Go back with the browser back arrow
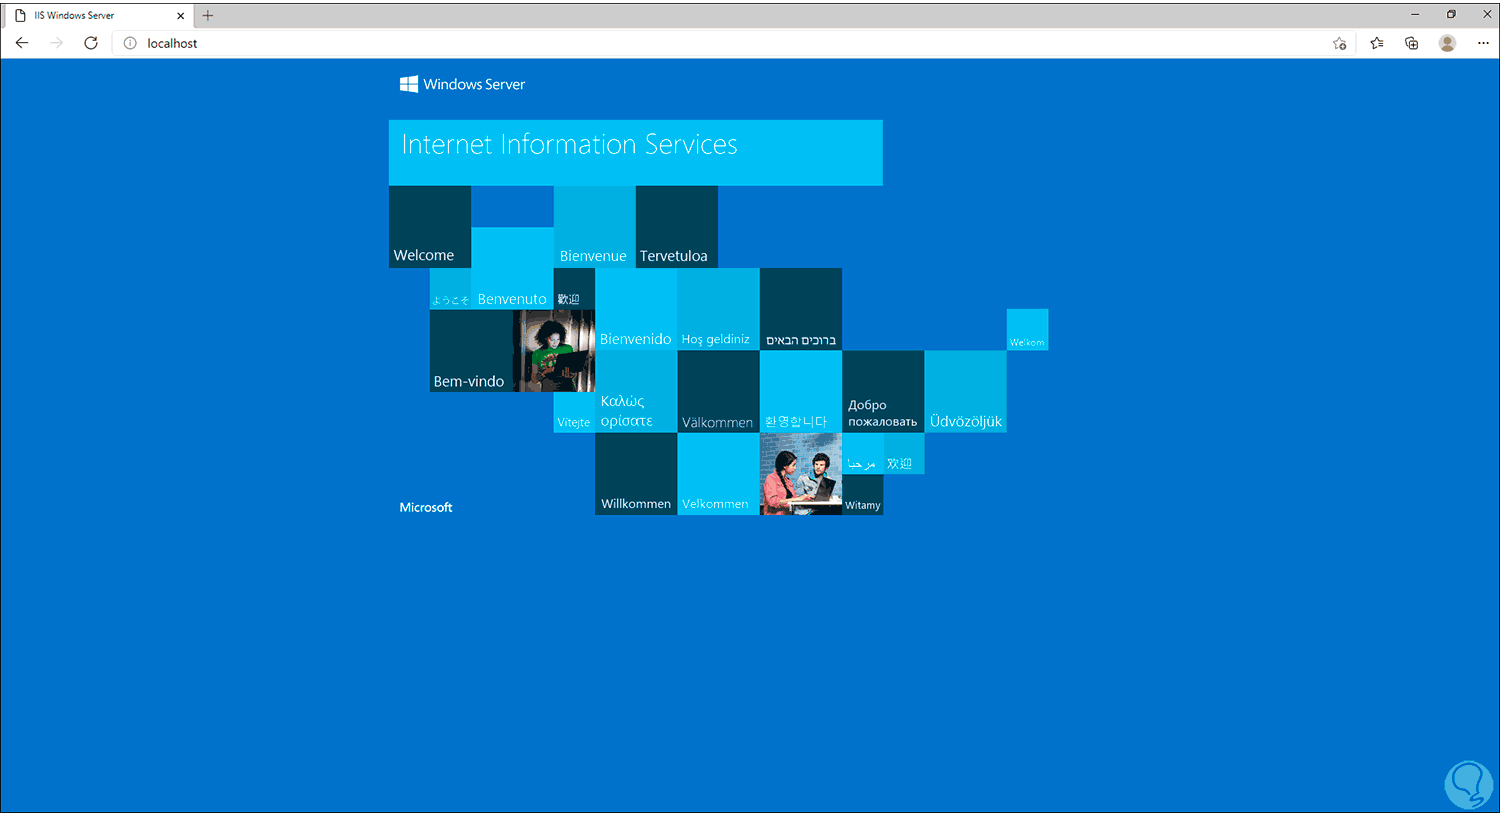Screen dimensions: 1500x816 click(22, 43)
